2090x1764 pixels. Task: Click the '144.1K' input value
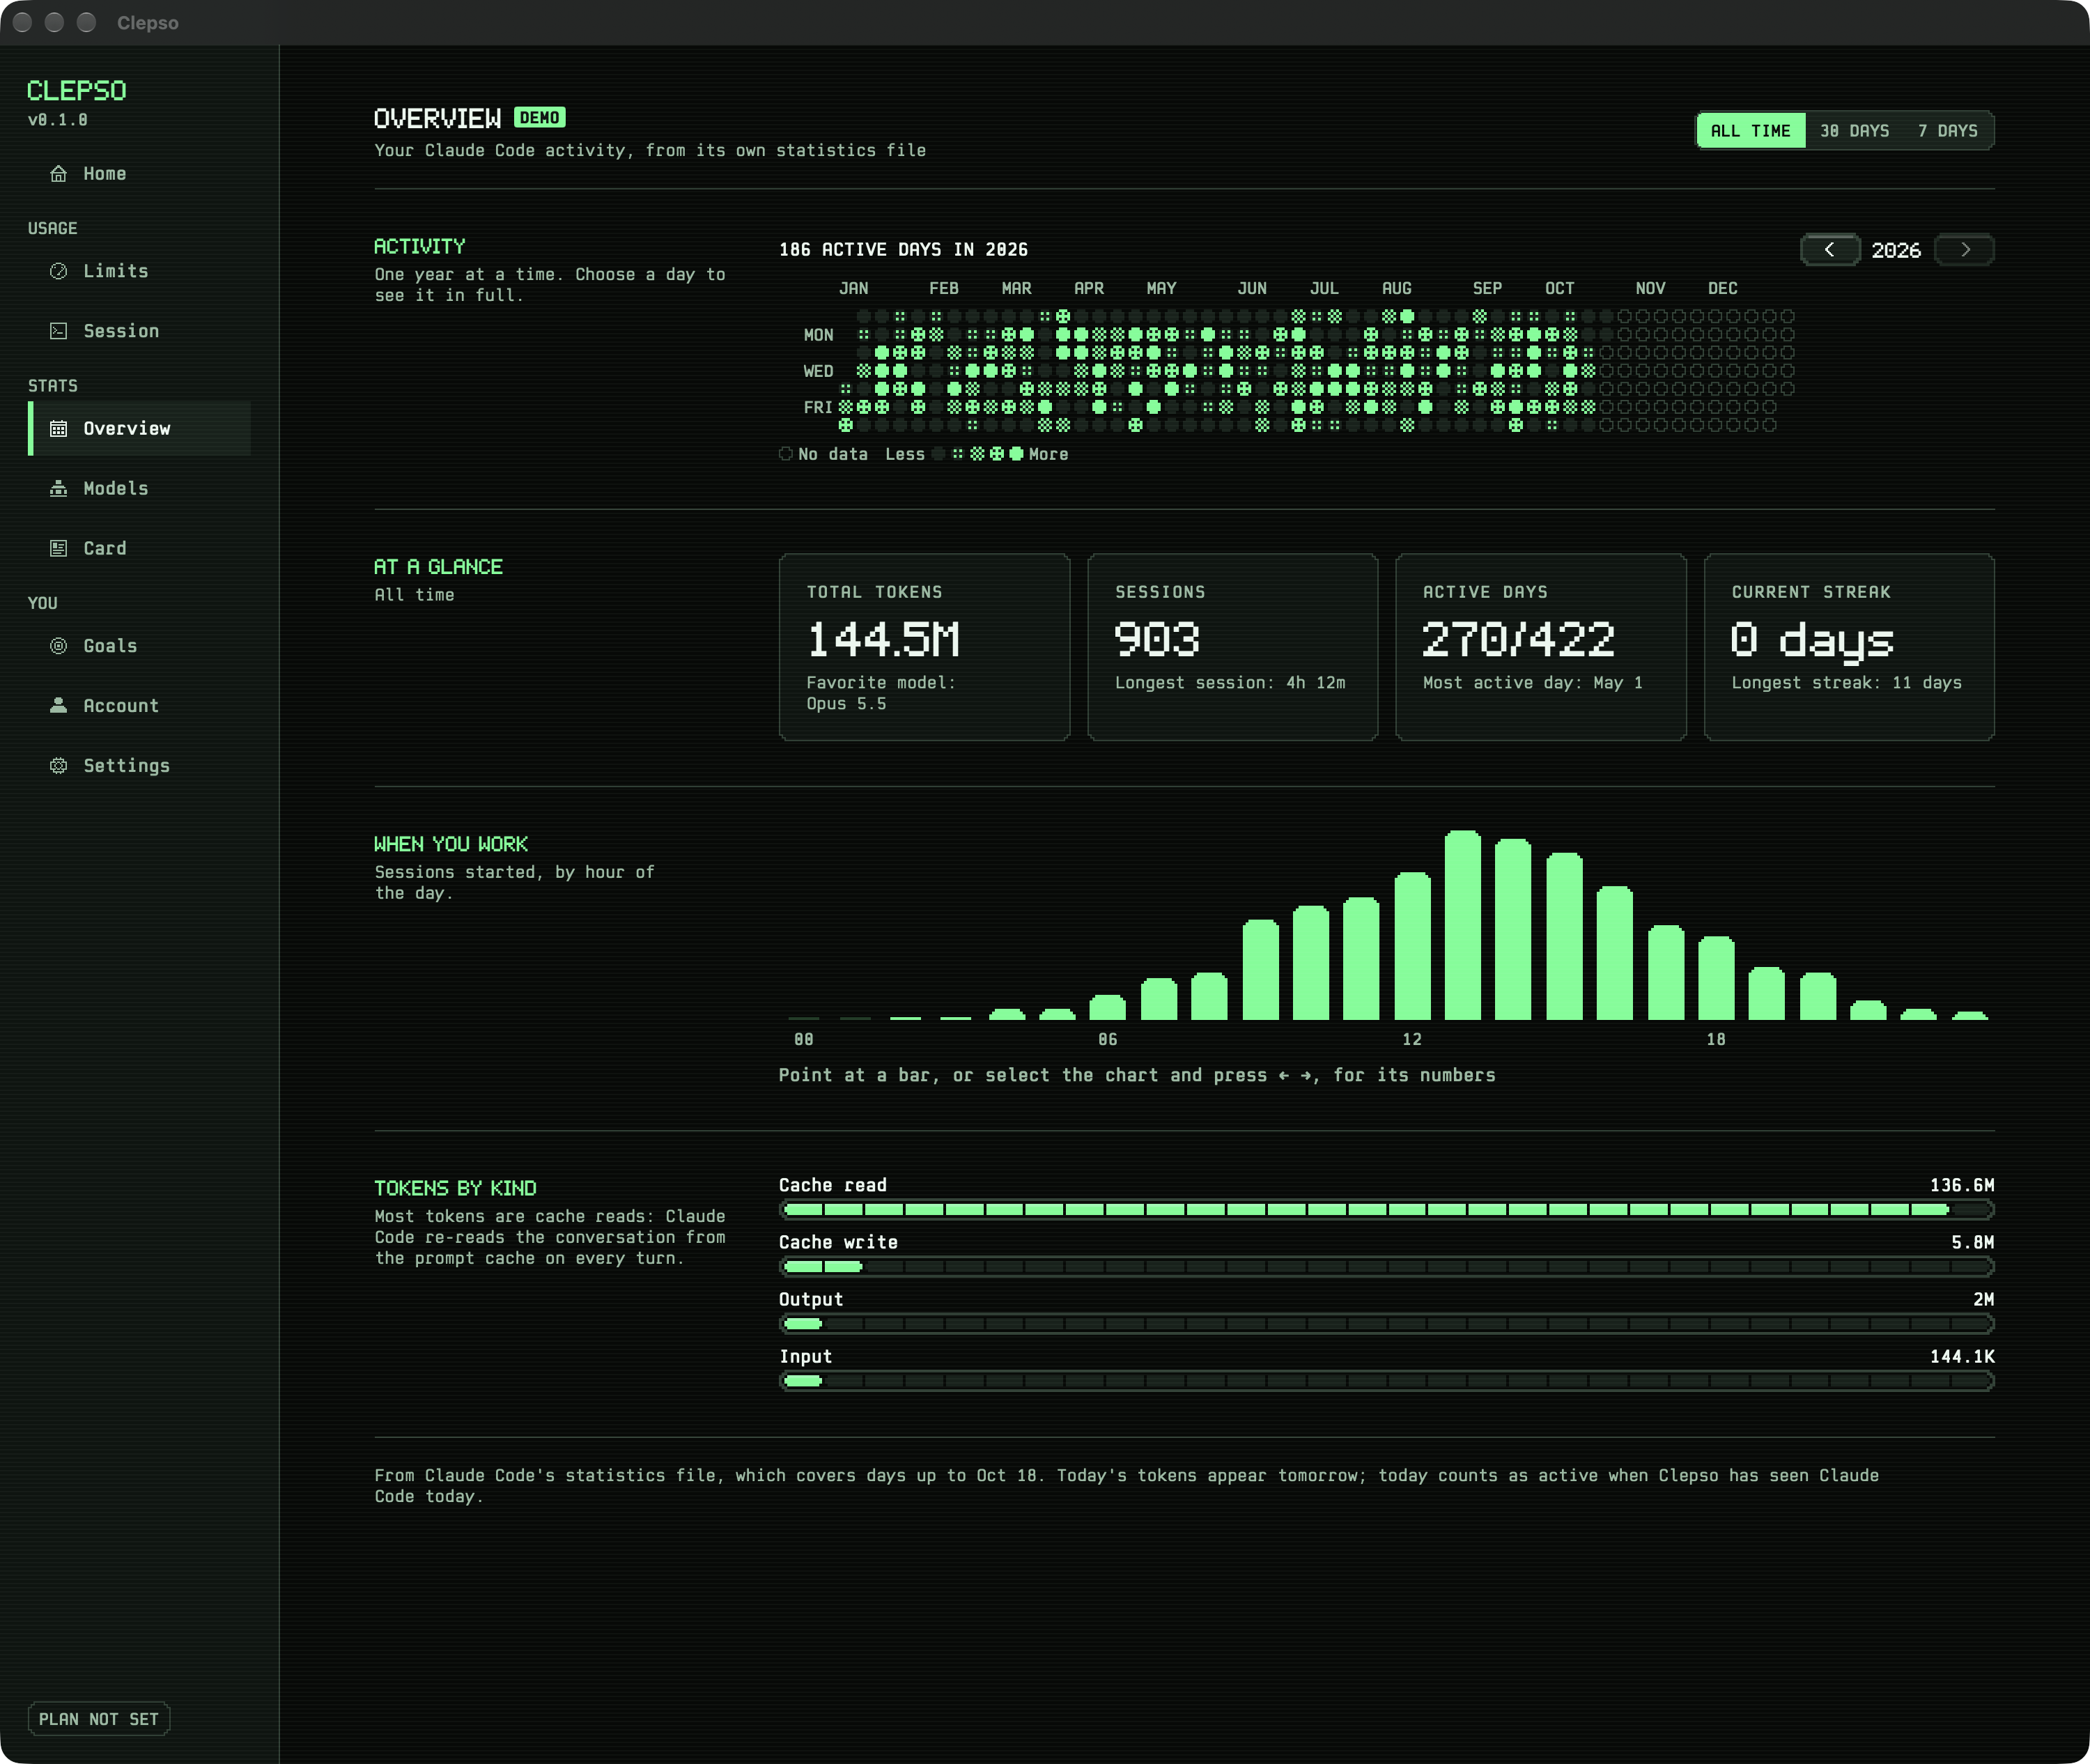(1962, 1356)
